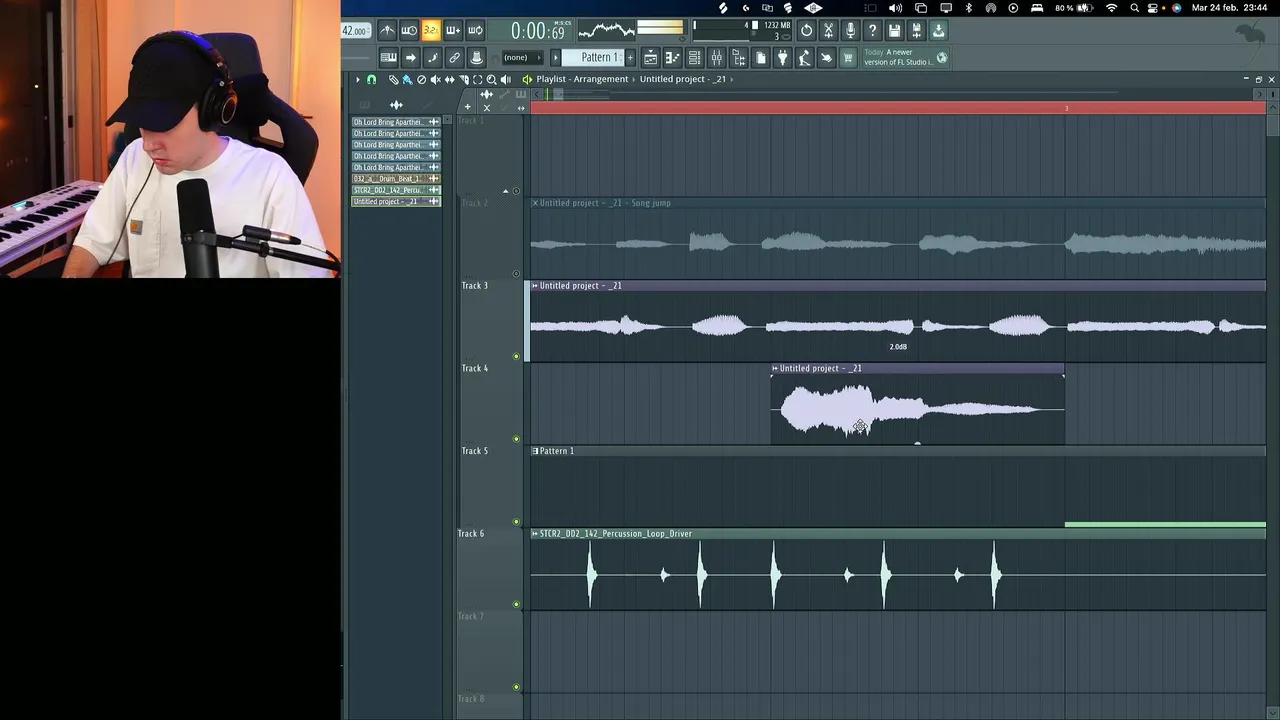This screenshot has width=1280, height=720.
Task: Select the Mute tool in Playlist
Action: pos(435,79)
